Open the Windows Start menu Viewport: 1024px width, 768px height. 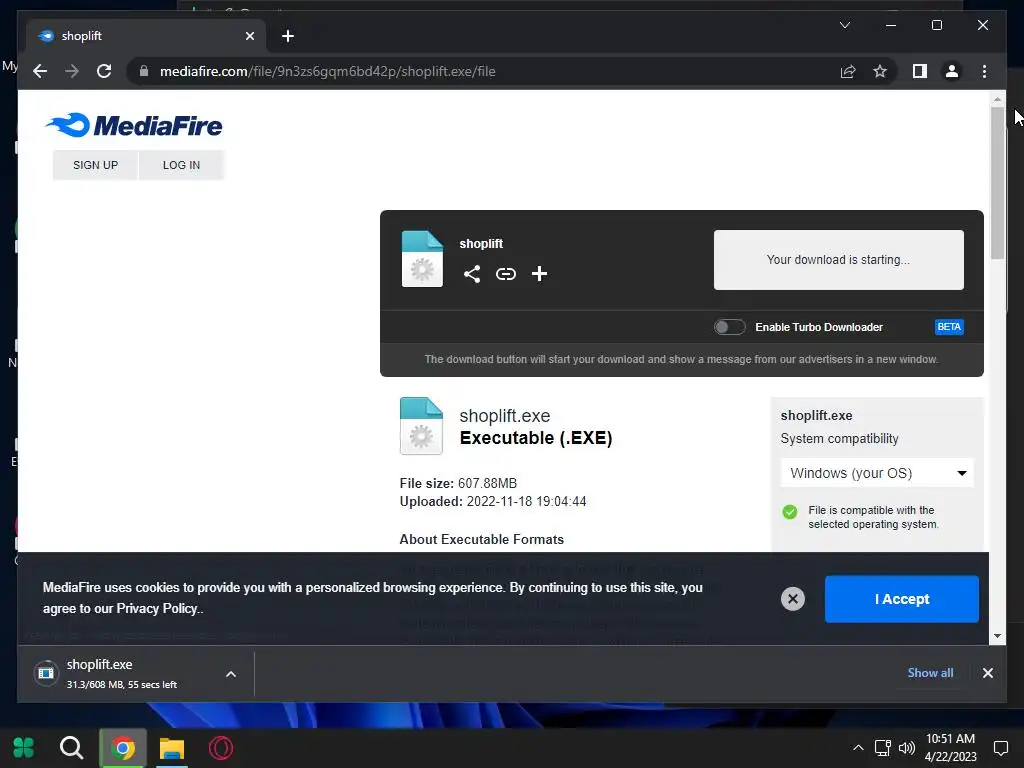click(24, 748)
